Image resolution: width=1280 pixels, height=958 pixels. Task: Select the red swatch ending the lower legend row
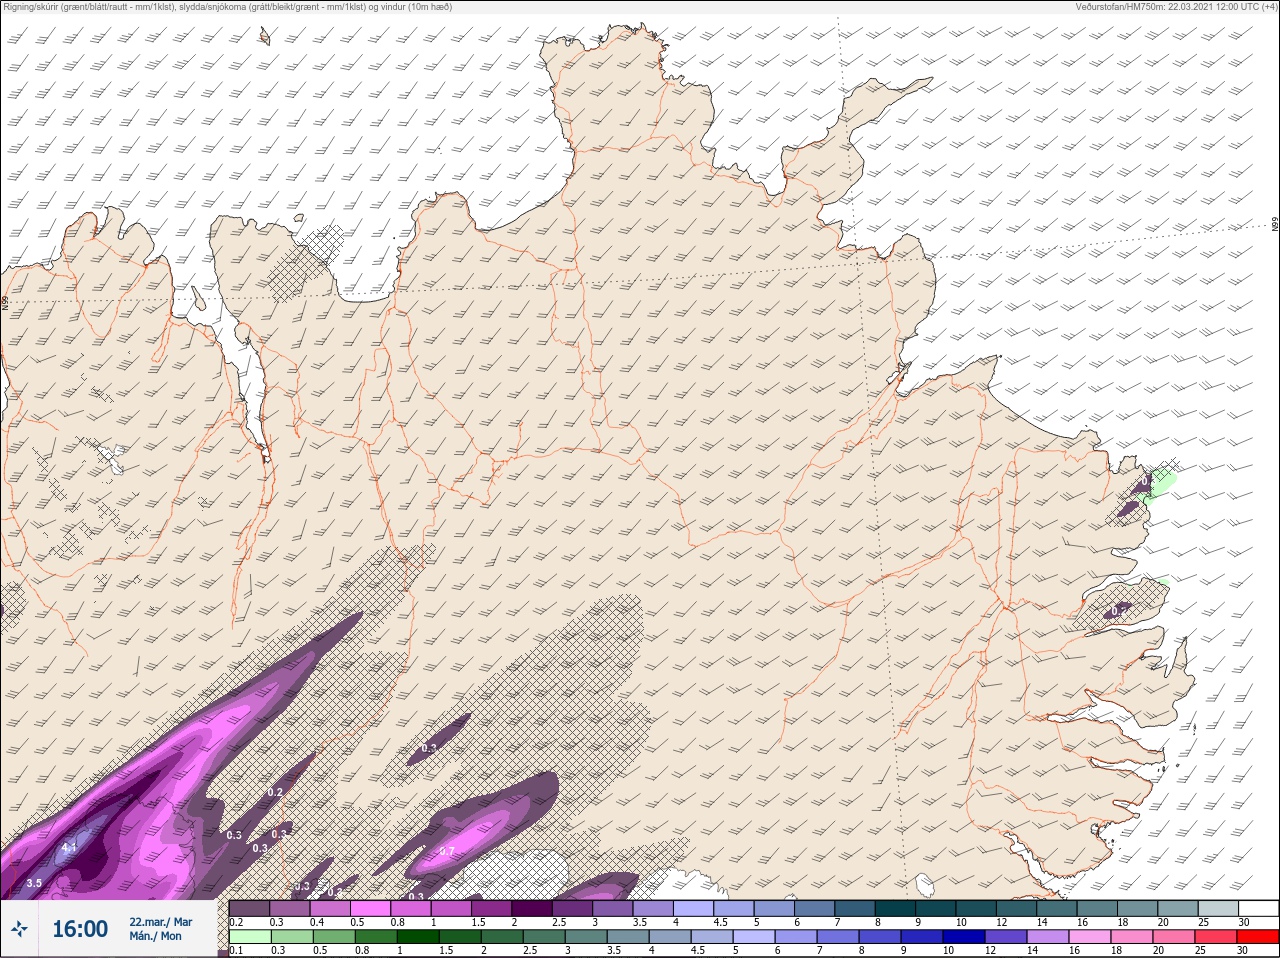1258,937
